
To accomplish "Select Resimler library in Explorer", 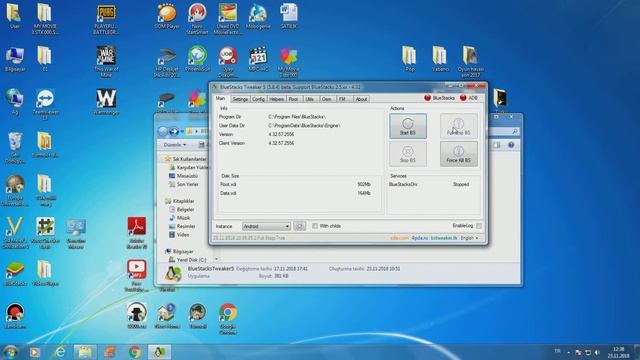I will point(182,226).
